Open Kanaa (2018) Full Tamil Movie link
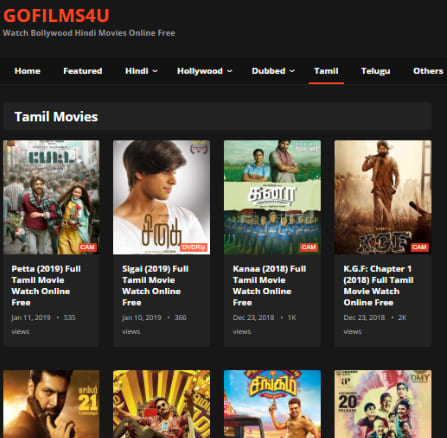The image size is (447, 438). tap(269, 286)
